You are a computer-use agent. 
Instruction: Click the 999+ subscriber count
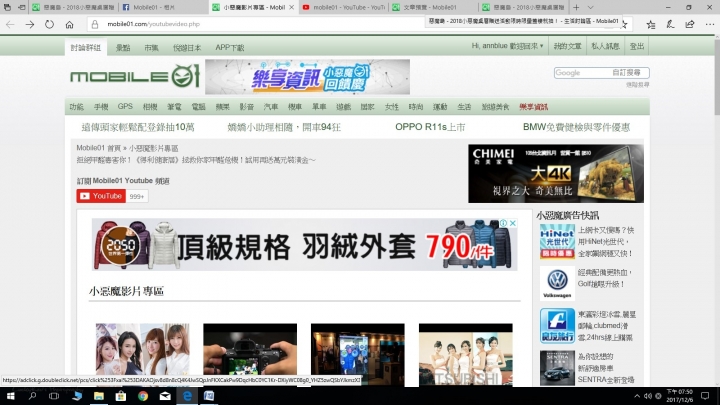coord(137,196)
